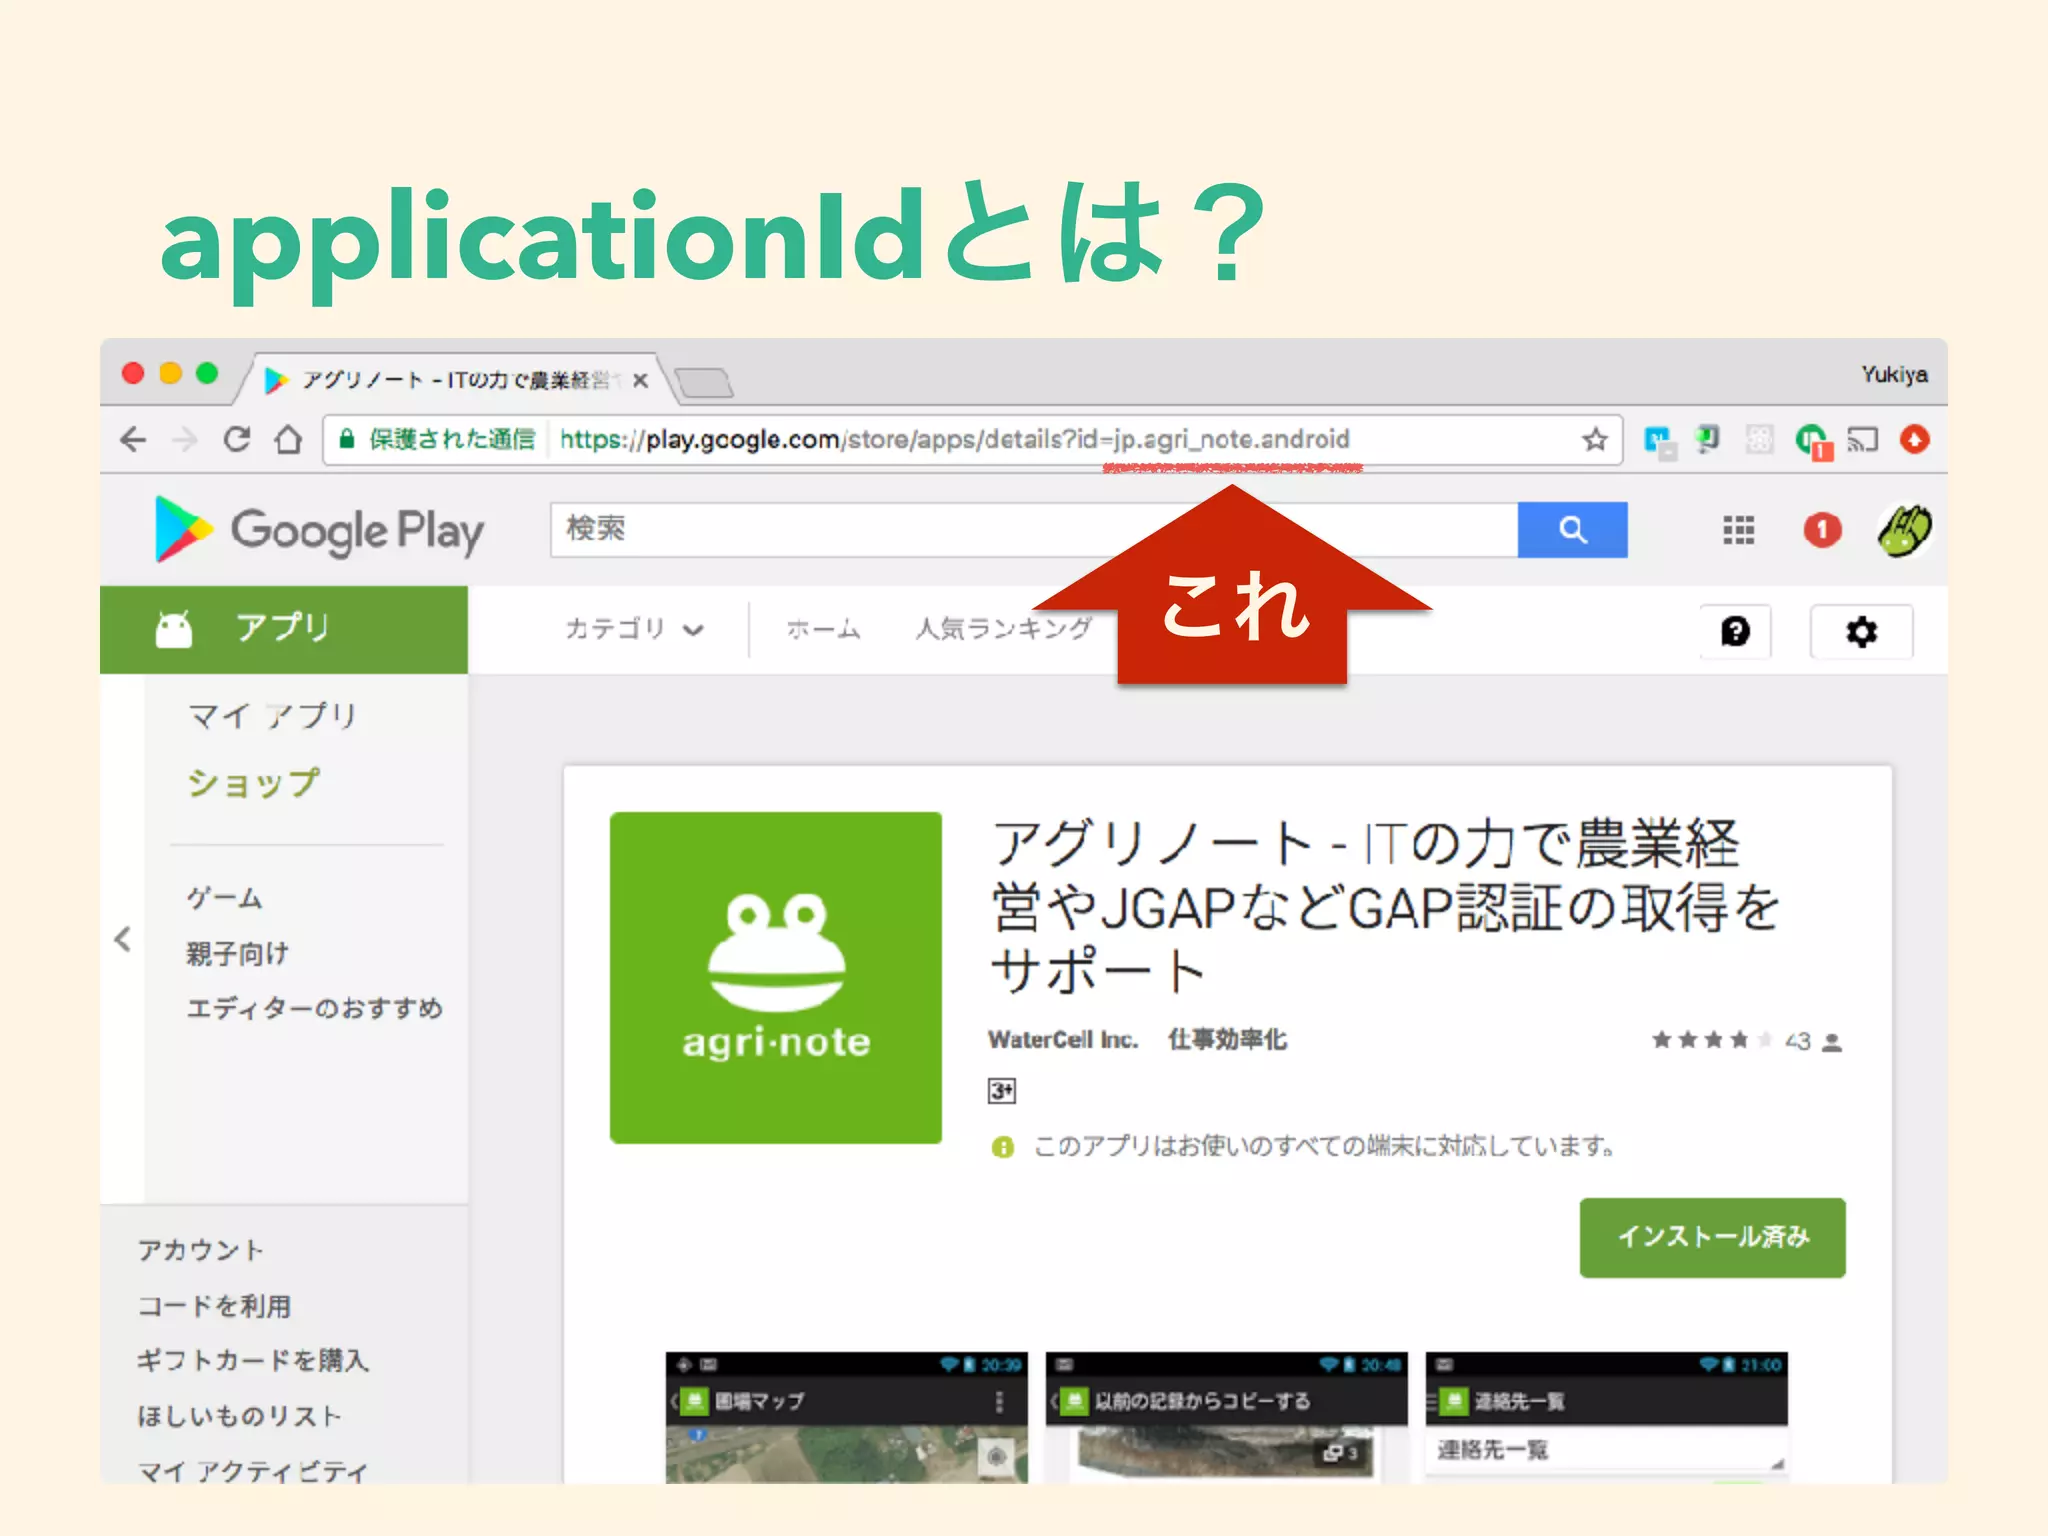Click the star rating with 43 reviews
2048x1536 pixels.
tap(1746, 1041)
